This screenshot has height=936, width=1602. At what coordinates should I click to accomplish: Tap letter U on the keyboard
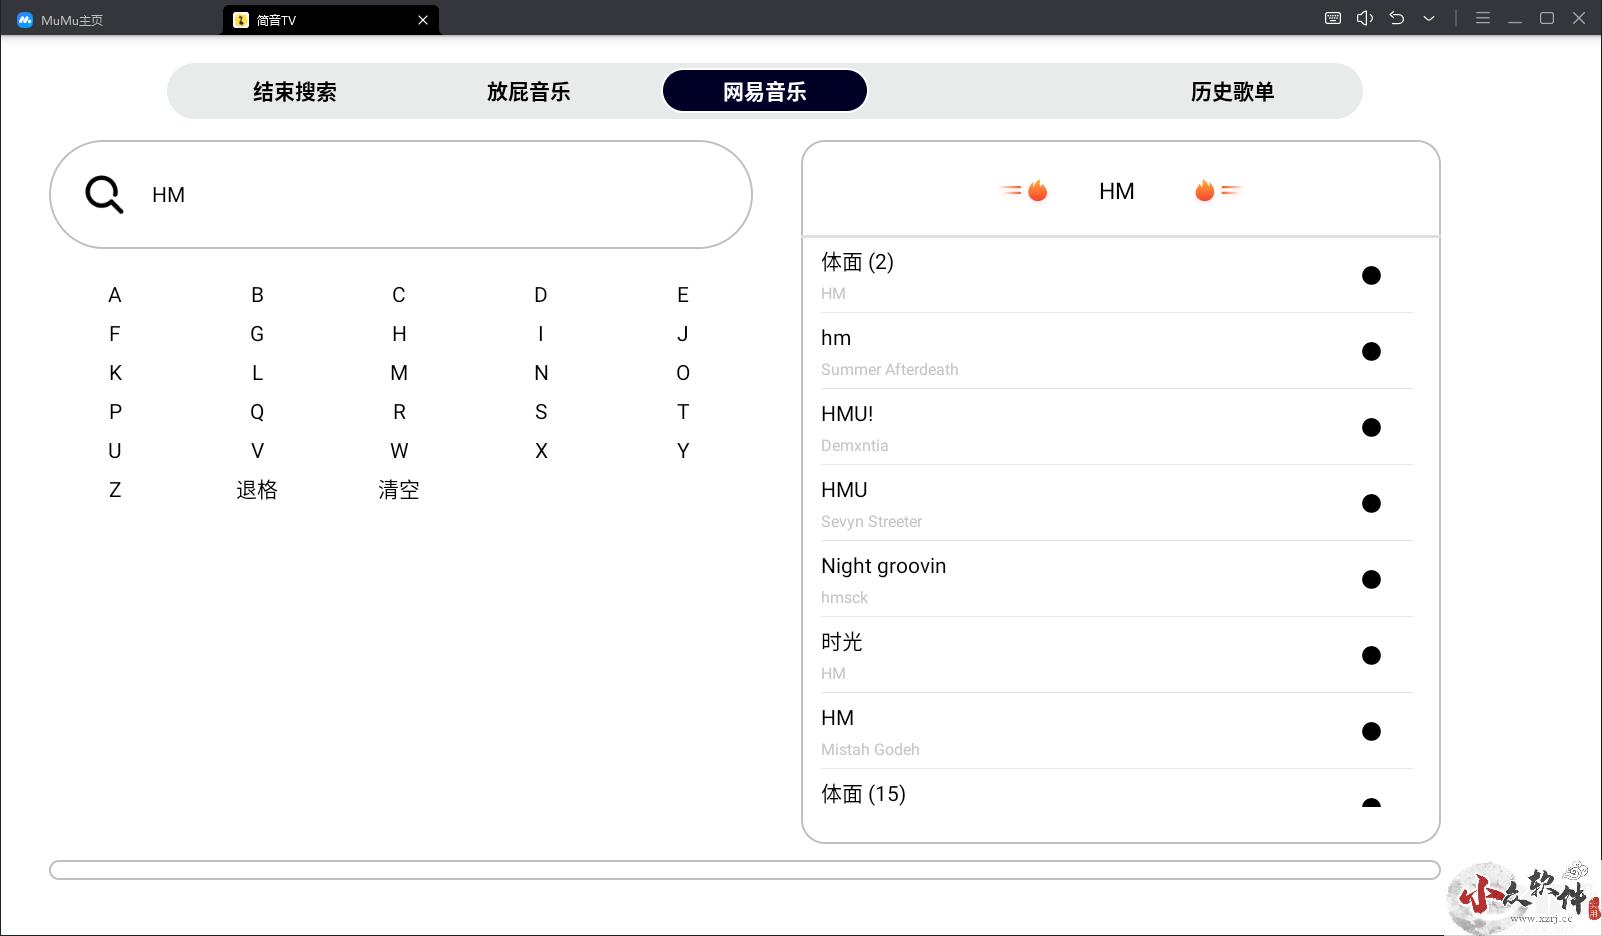115,451
